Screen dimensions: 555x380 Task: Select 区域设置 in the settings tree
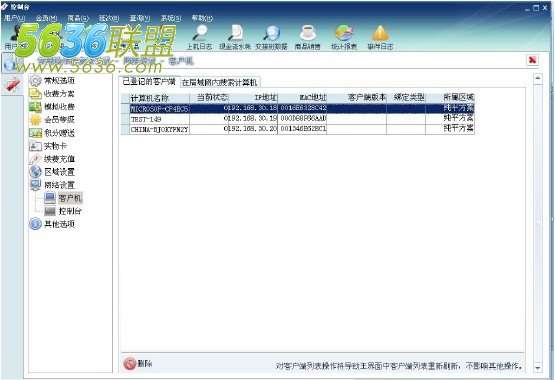point(52,172)
